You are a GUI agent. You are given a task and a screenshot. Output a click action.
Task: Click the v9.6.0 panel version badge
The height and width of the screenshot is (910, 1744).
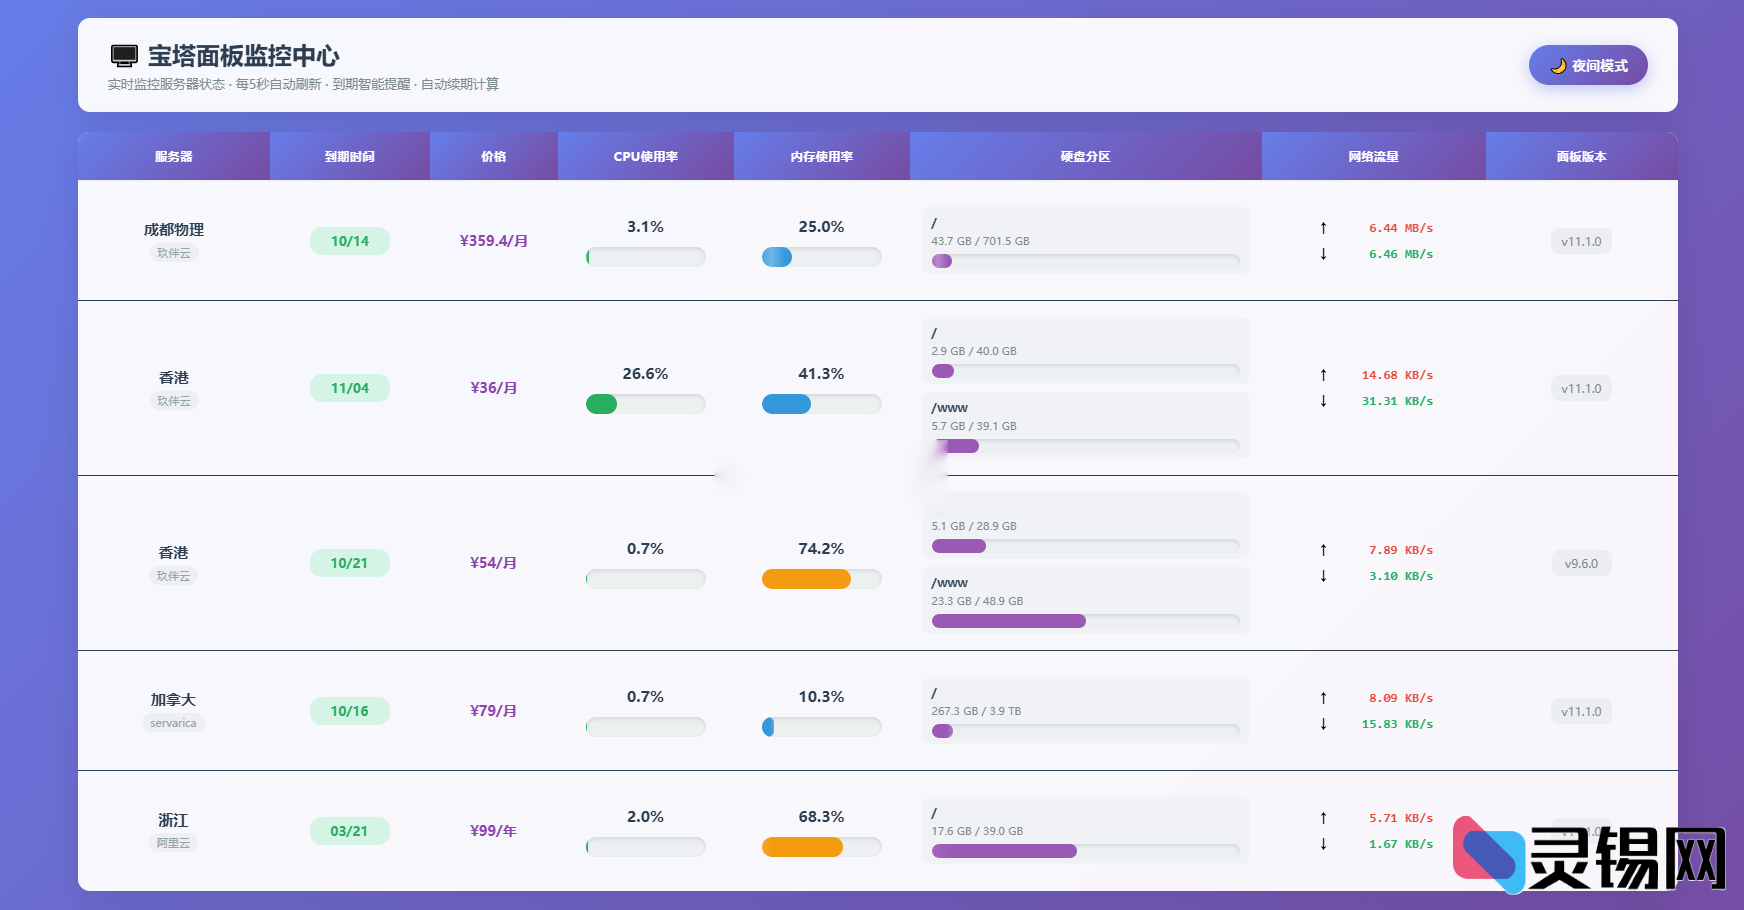(1581, 564)
